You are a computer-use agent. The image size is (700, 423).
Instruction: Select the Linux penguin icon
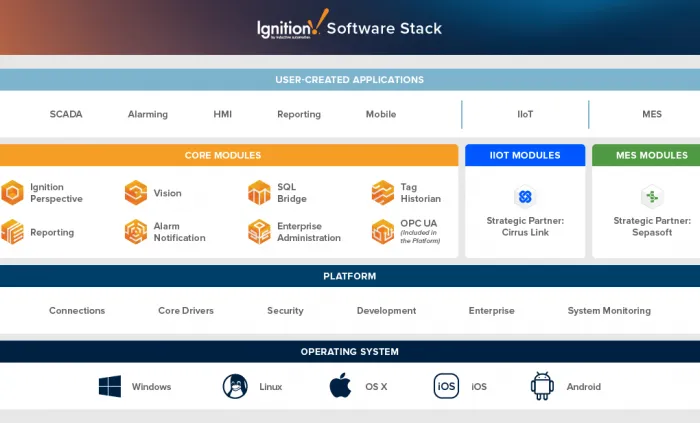click(x=235, y=386)
